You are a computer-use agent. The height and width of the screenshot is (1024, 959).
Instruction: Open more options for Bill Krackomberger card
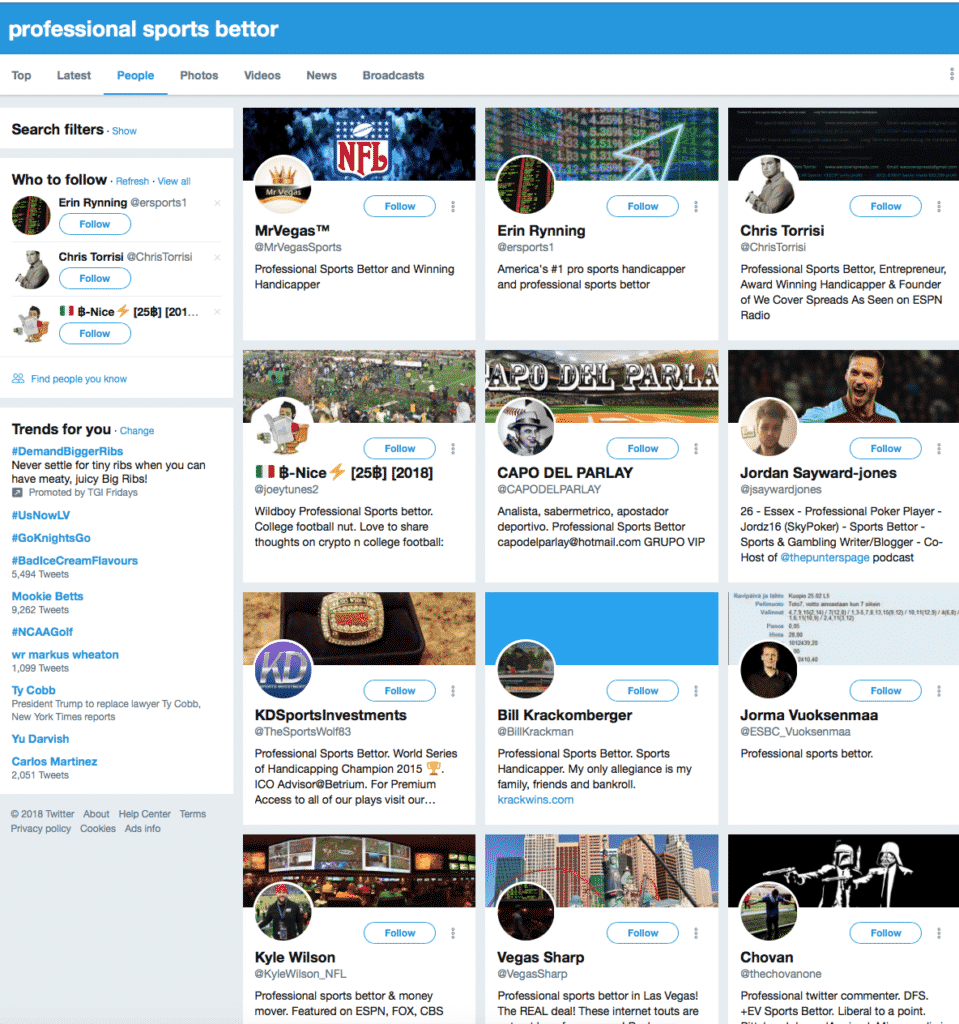(696, 691)
